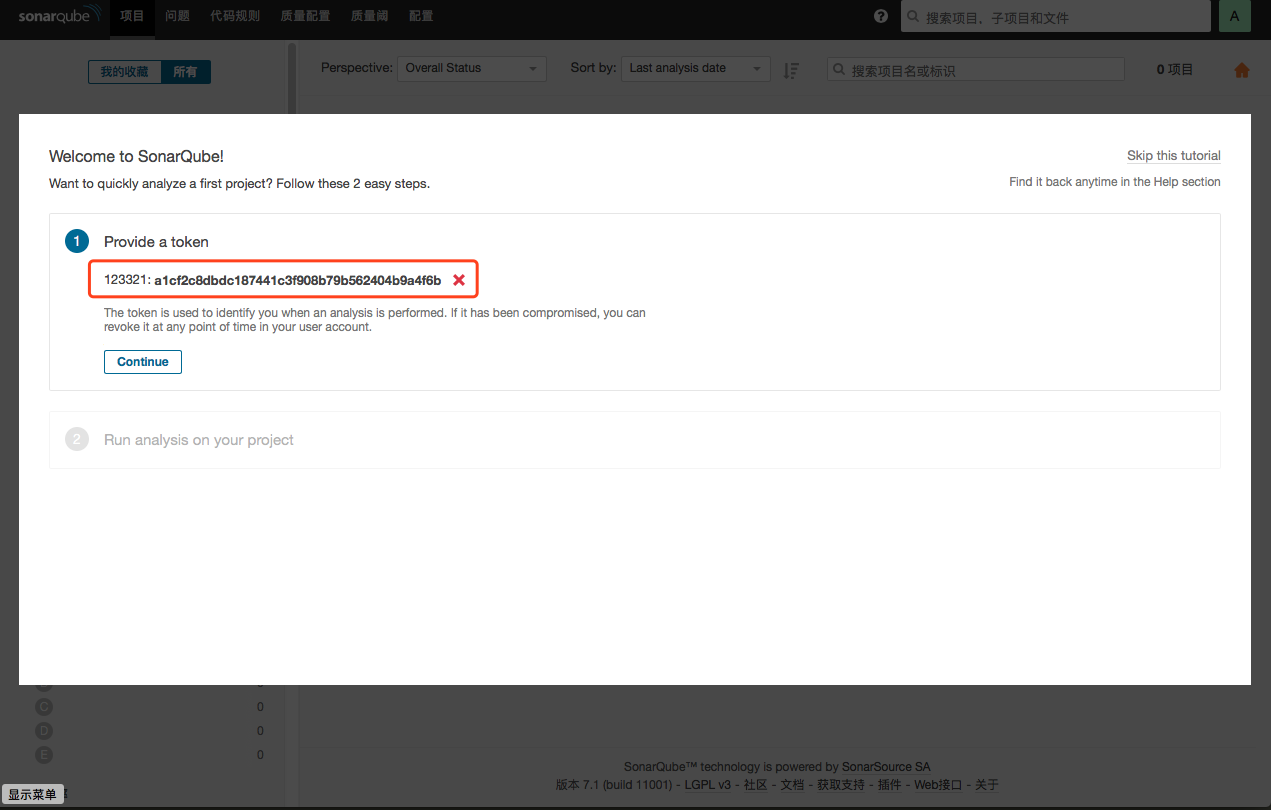
Task: Open the 配置 menu item
Action: (421, 16)
